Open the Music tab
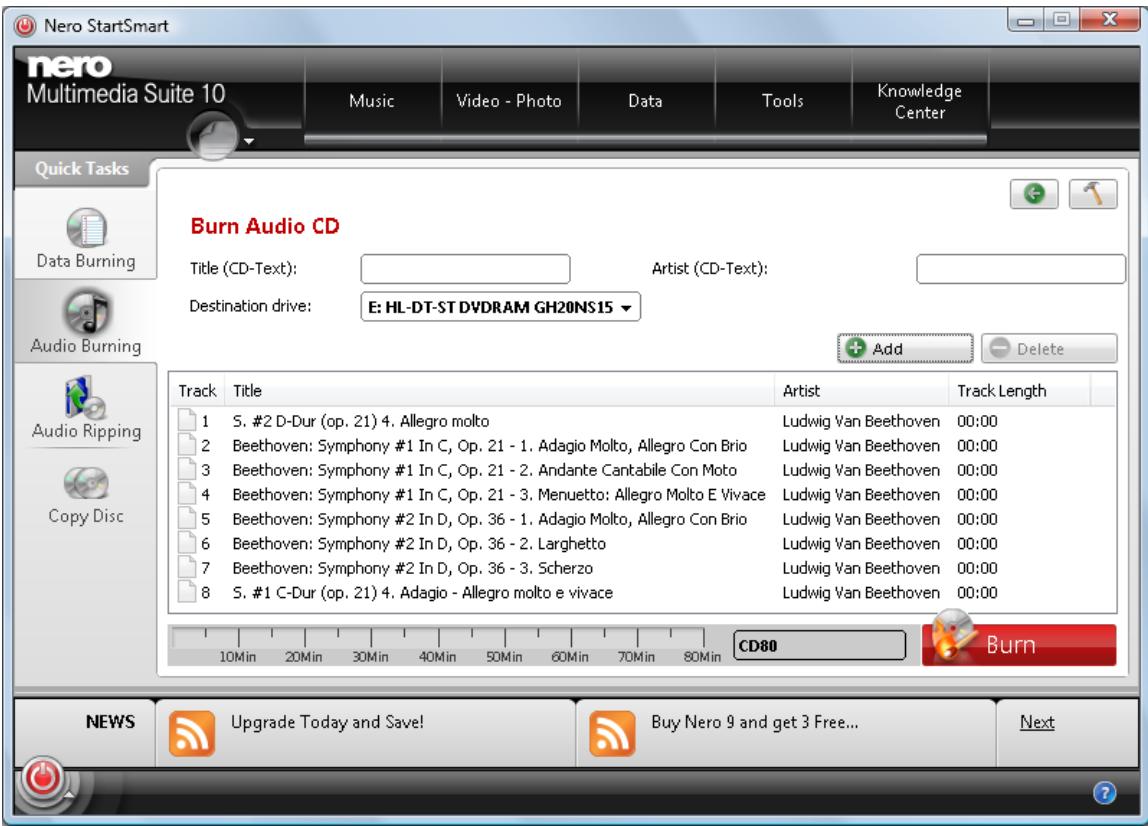 click(372, 101)
